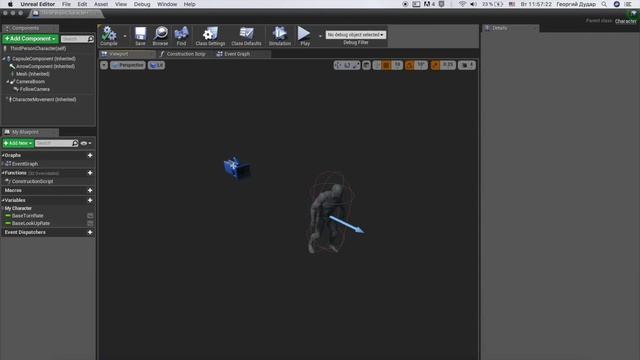Image resolution: width=640 pixels, height=360 pixels.
Task: Open the Lit view mode dropdown
Action: (x=157, y=65)
